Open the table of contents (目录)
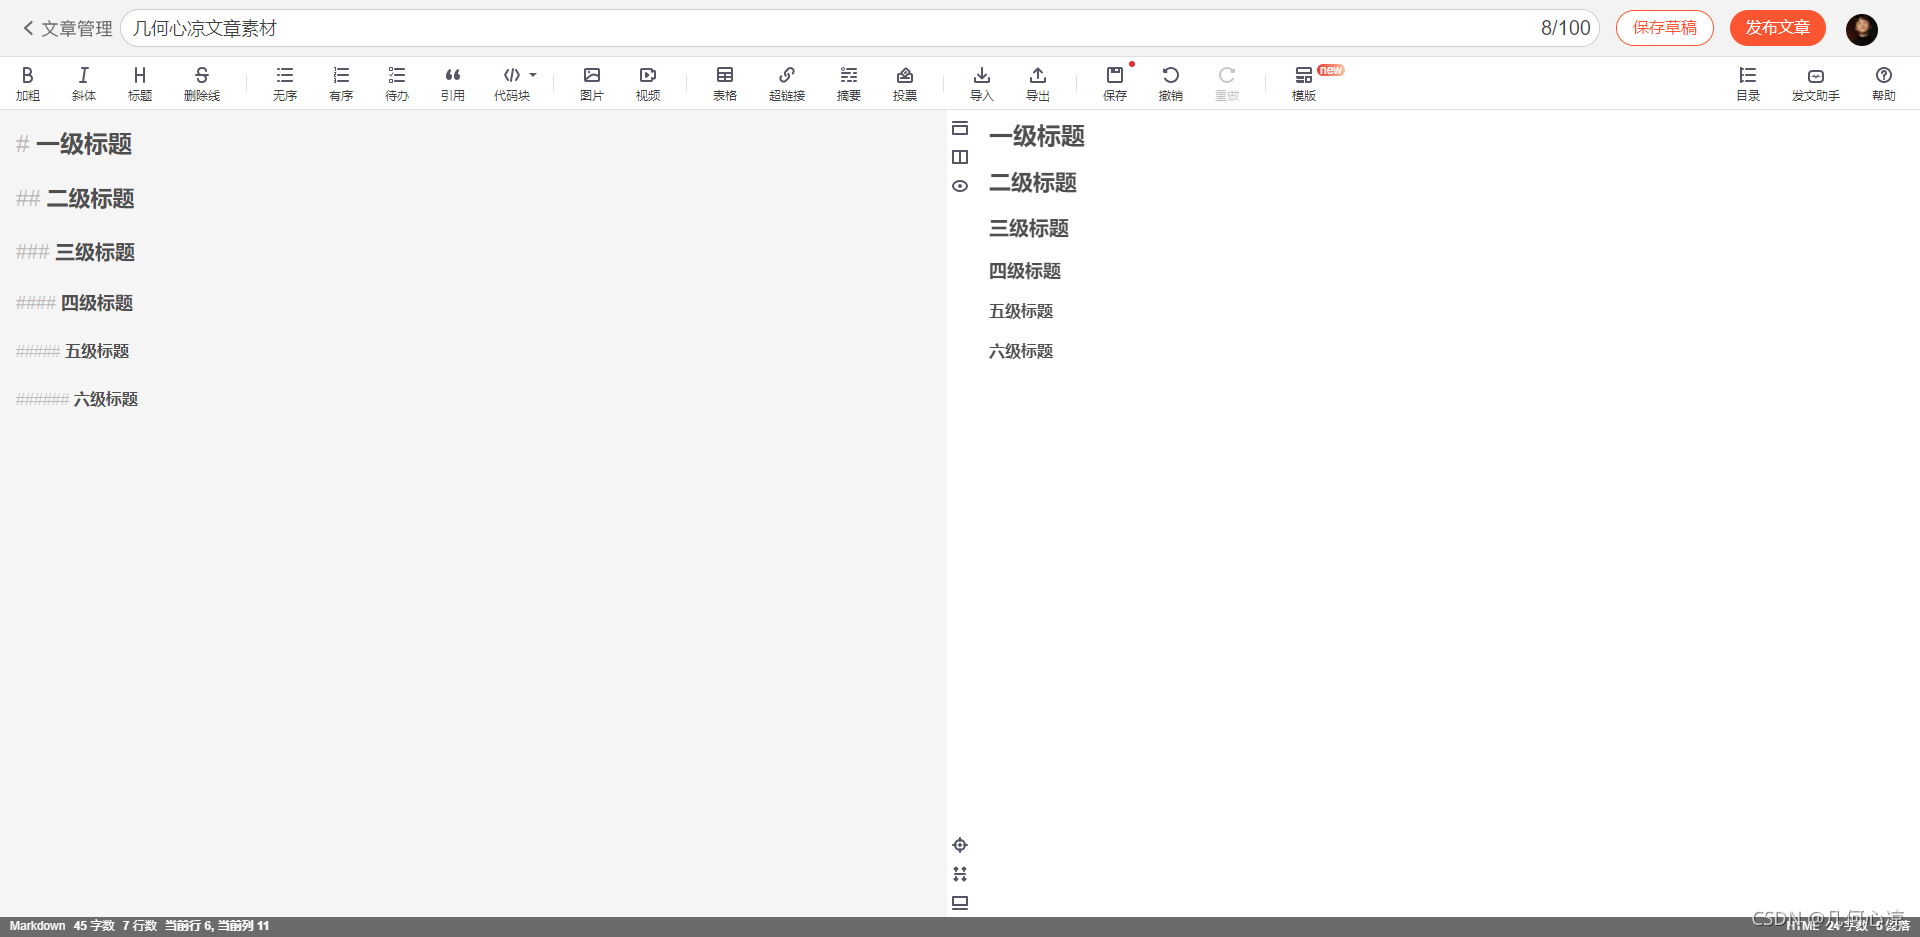This screenshot has height=937, width=1920. (x=1748, y=84)
